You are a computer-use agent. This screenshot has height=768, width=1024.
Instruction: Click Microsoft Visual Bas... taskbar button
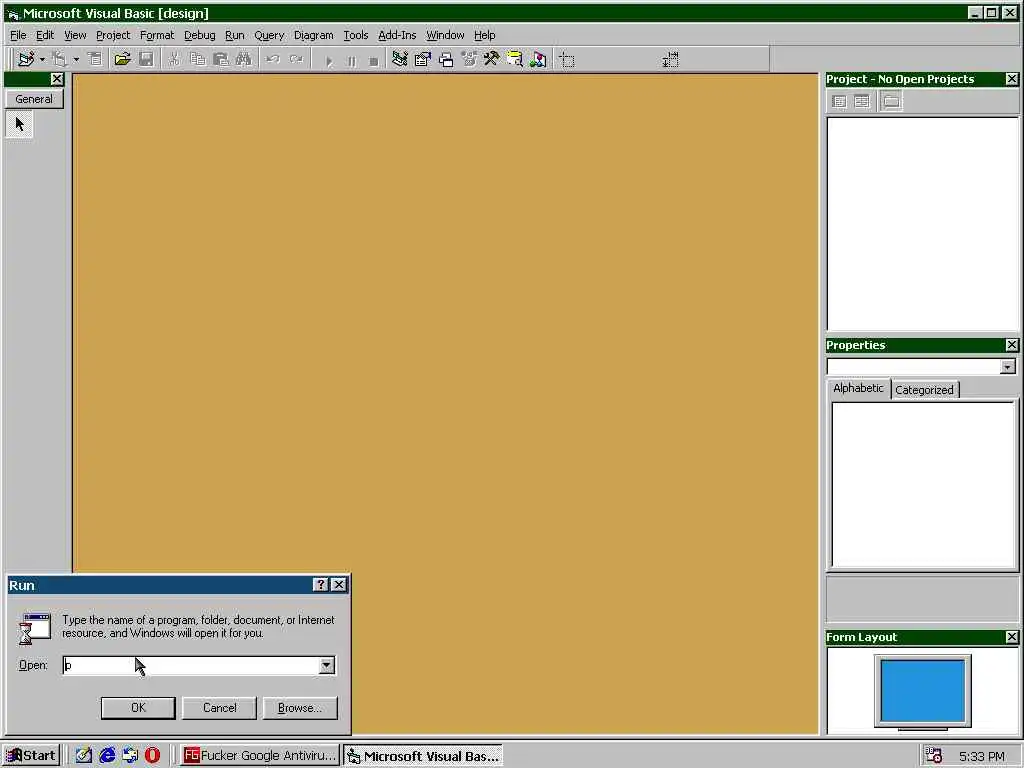(423, 756)
